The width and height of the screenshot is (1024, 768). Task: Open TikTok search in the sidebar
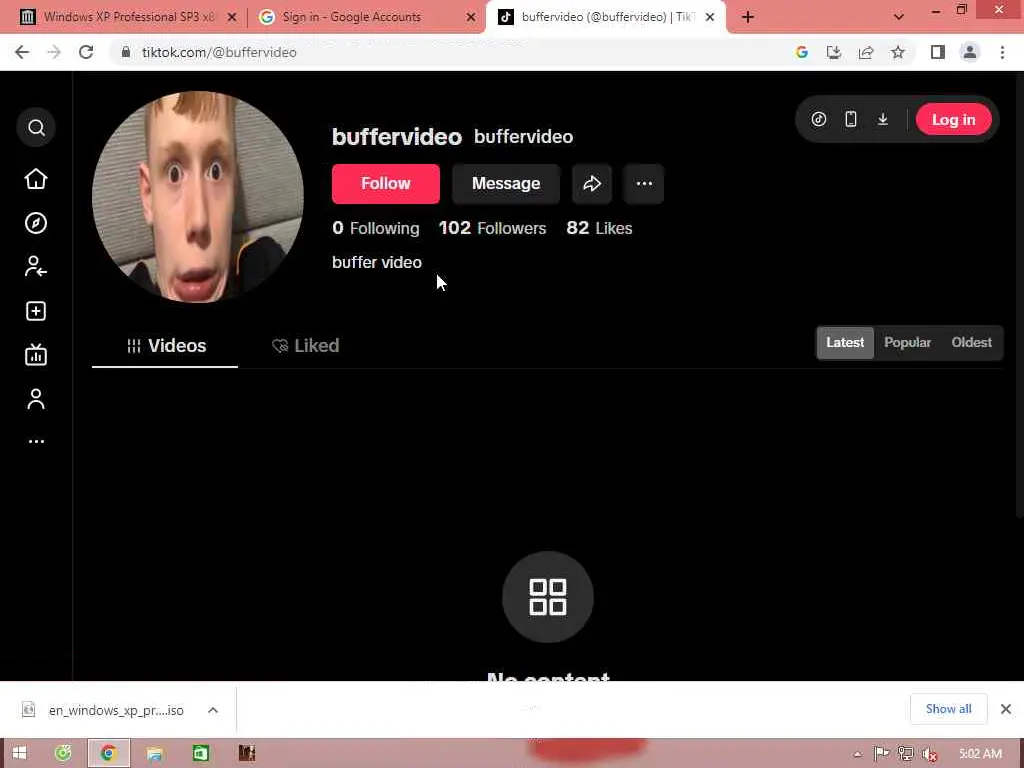36,127
